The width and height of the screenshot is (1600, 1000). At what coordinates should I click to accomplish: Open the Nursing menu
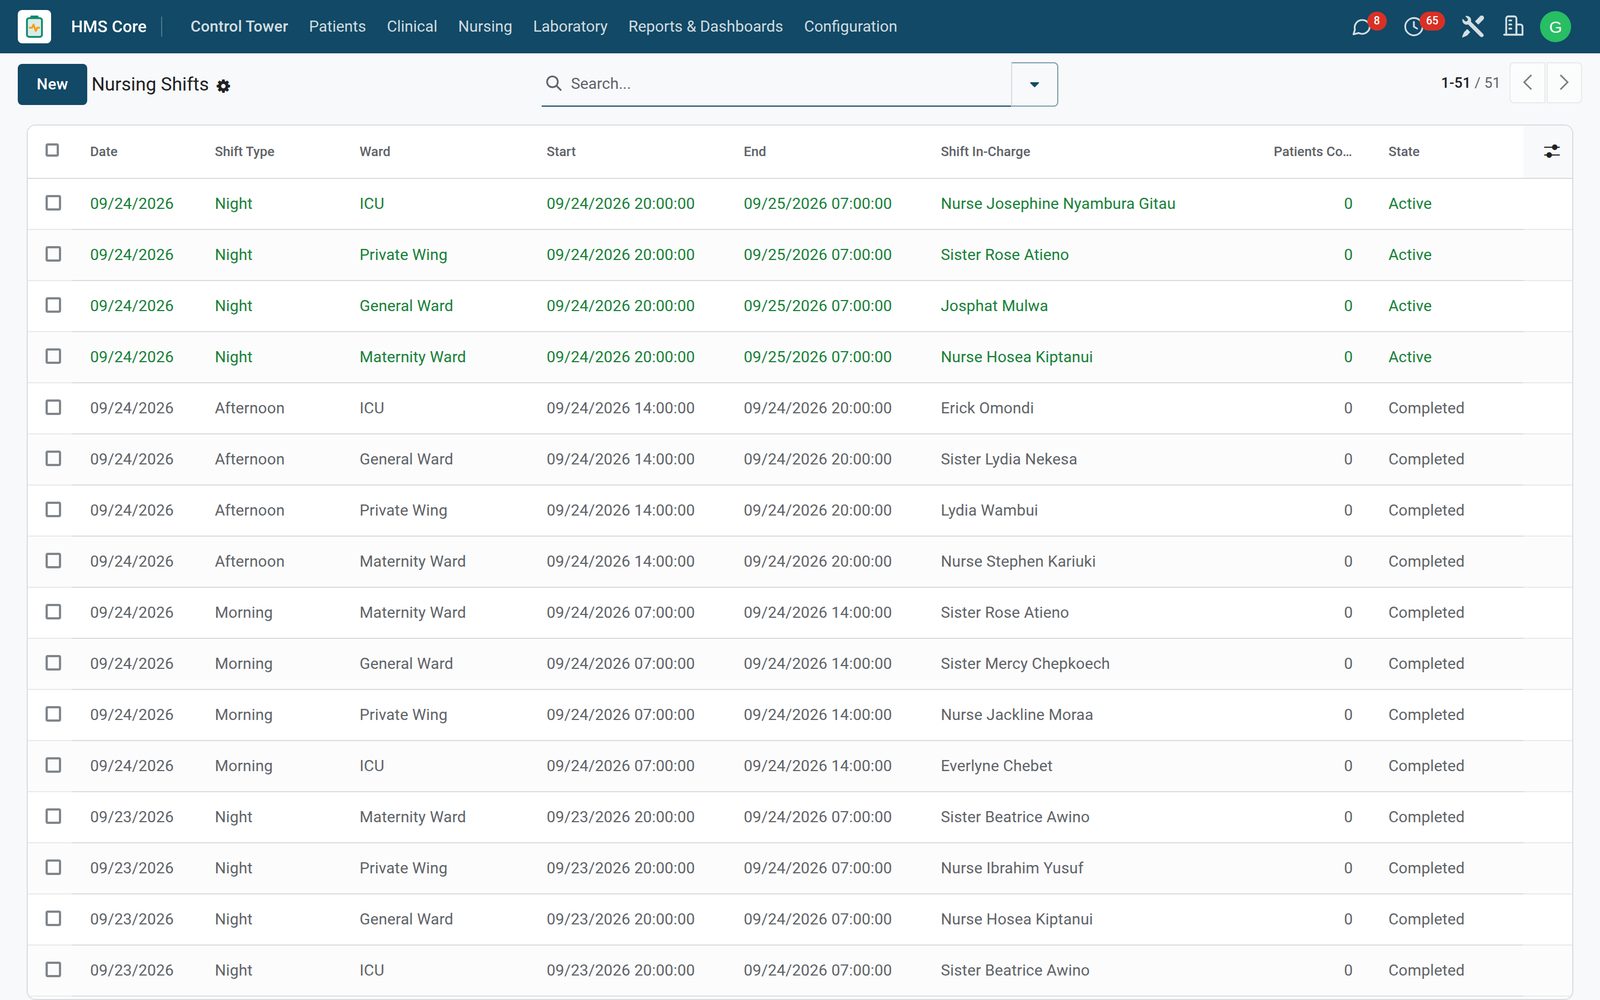click(485, 26)
